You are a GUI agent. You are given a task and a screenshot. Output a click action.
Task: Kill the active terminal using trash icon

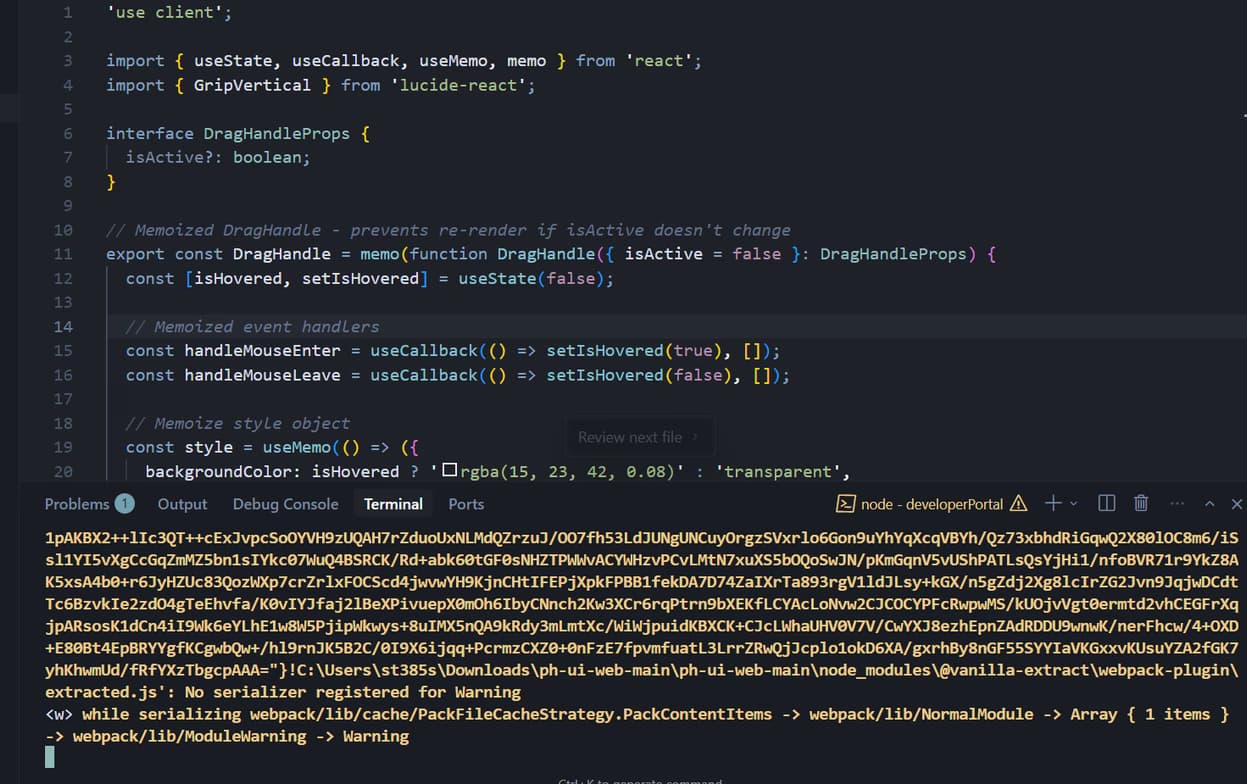coord(1140,503)
